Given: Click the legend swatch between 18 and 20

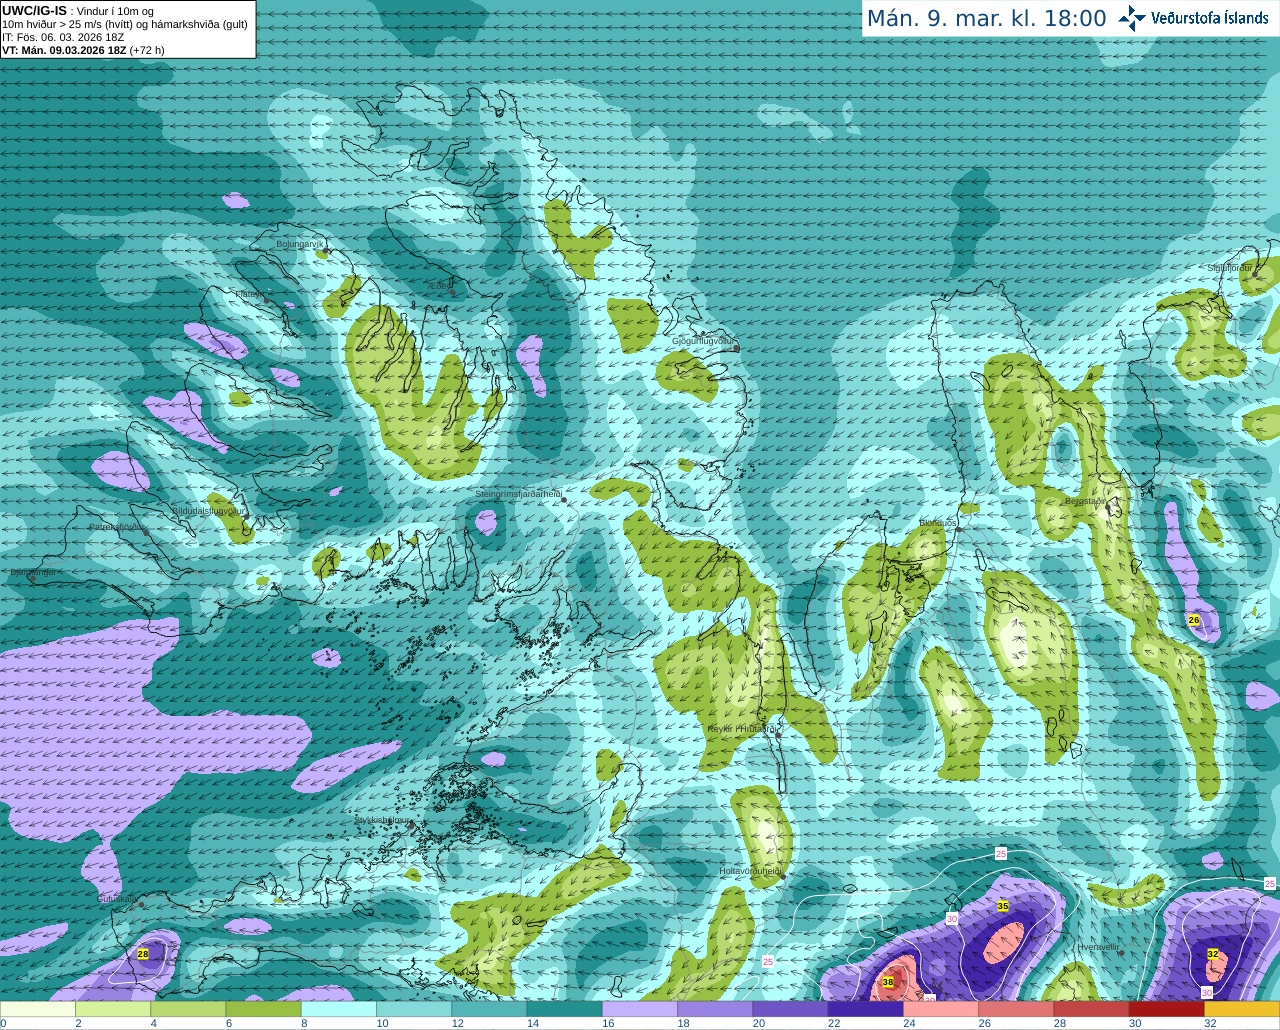Looking at the screenshot, I should click(x=715, y=1009).
